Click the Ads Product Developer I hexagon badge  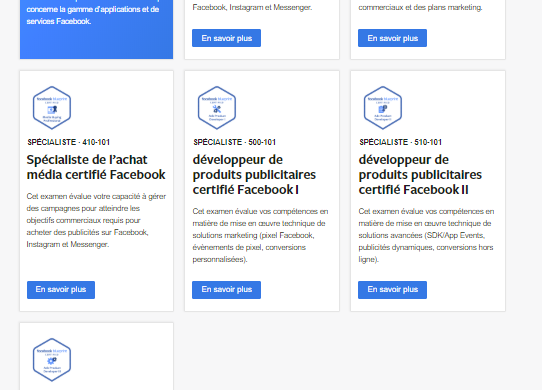pos(217,108)
